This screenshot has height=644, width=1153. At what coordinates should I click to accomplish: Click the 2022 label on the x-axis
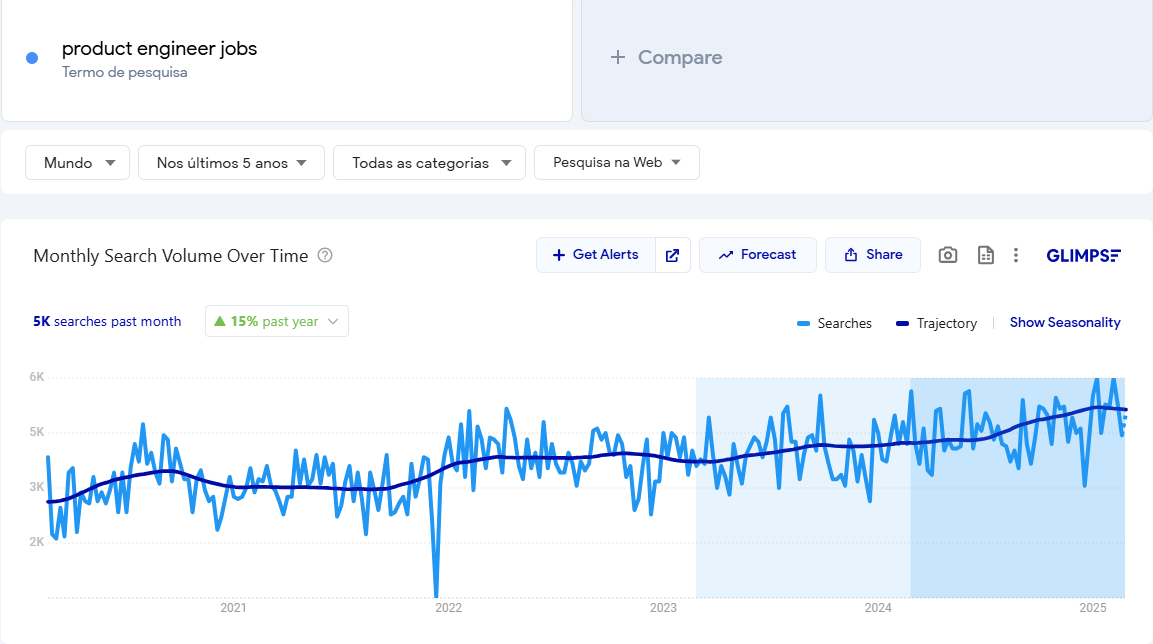[x=449, y=608]
